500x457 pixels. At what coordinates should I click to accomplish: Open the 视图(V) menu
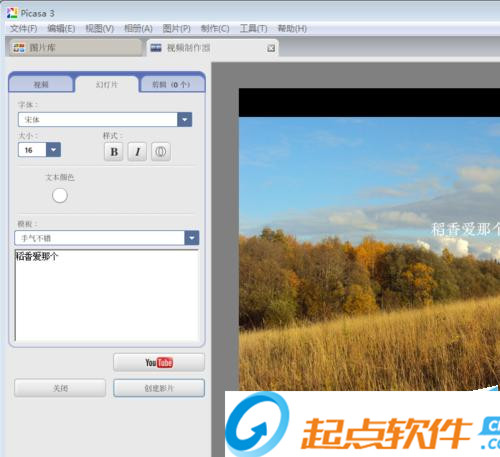point(100,29)
